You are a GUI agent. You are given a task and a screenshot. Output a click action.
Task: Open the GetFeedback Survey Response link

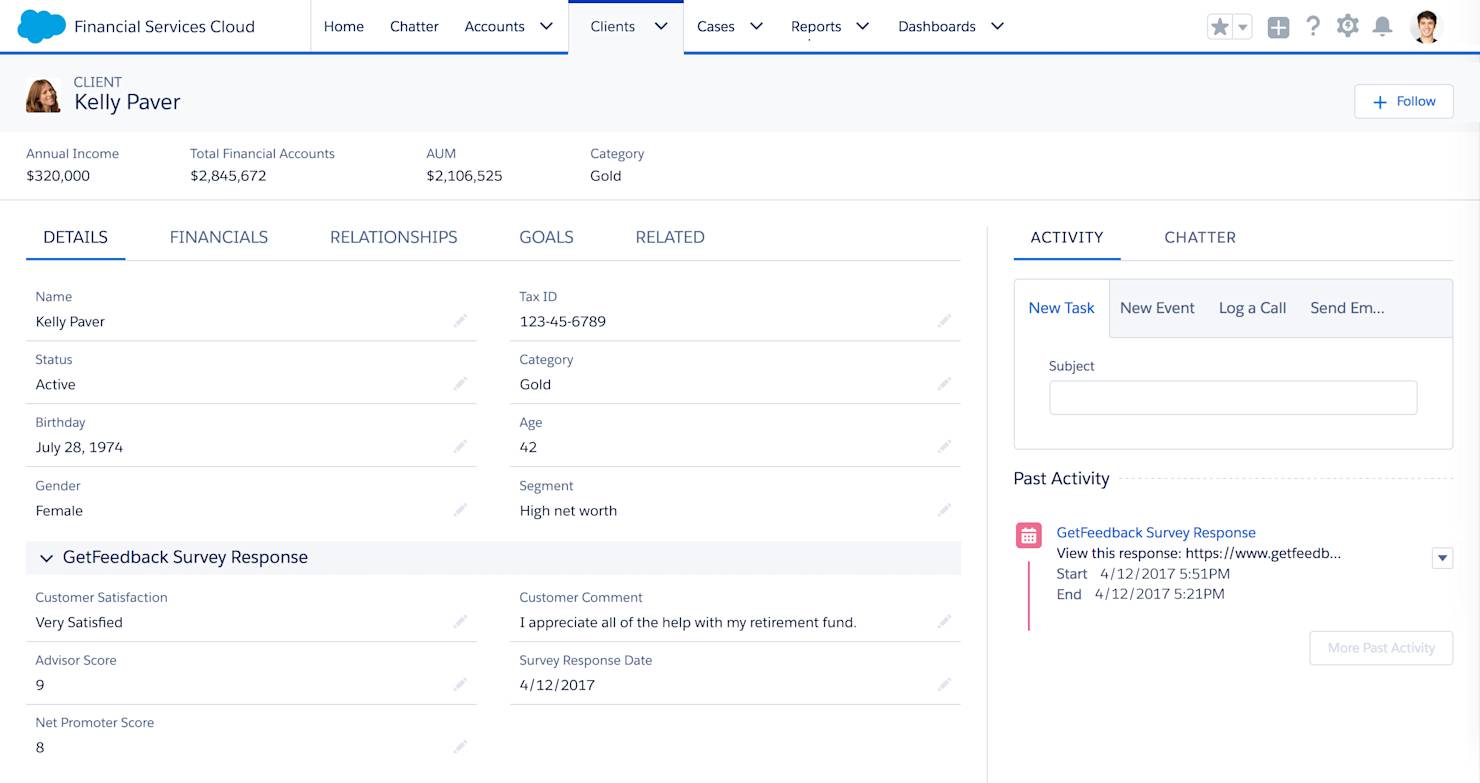coord(1156,533)
